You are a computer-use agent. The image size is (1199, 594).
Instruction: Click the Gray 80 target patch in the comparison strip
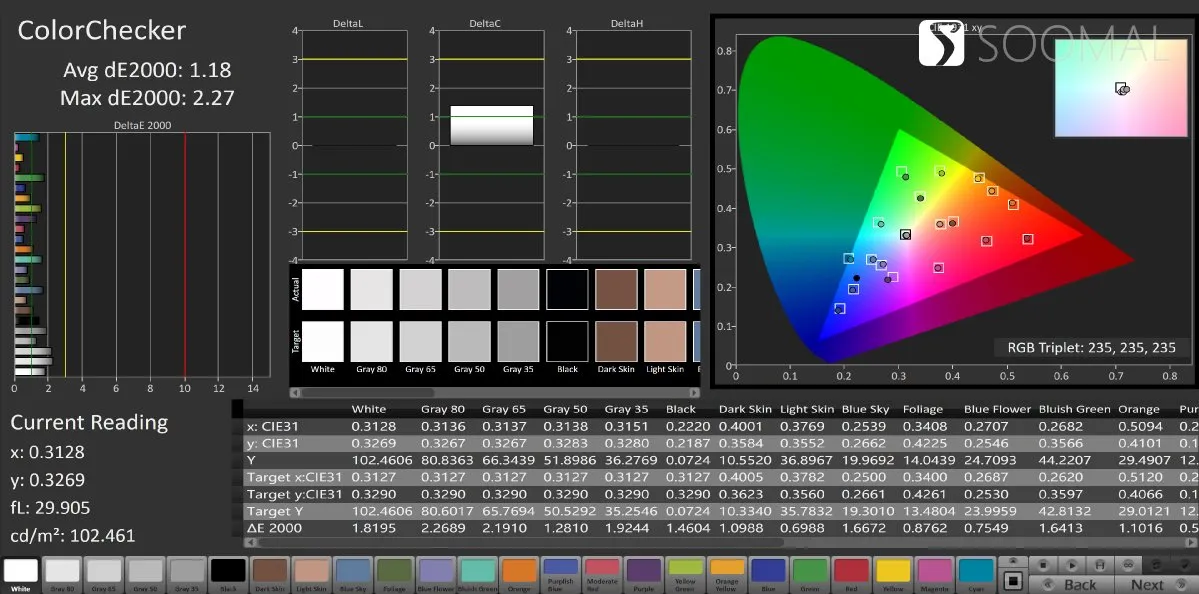pos(372,341)
